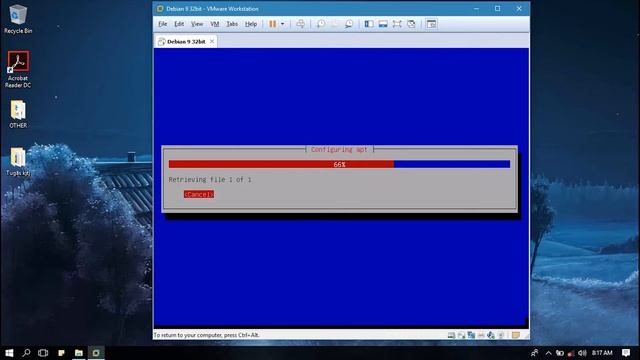Open Sticky Notes from taskbar
Viewport: 640px width, 360px height.
(61, 353)
